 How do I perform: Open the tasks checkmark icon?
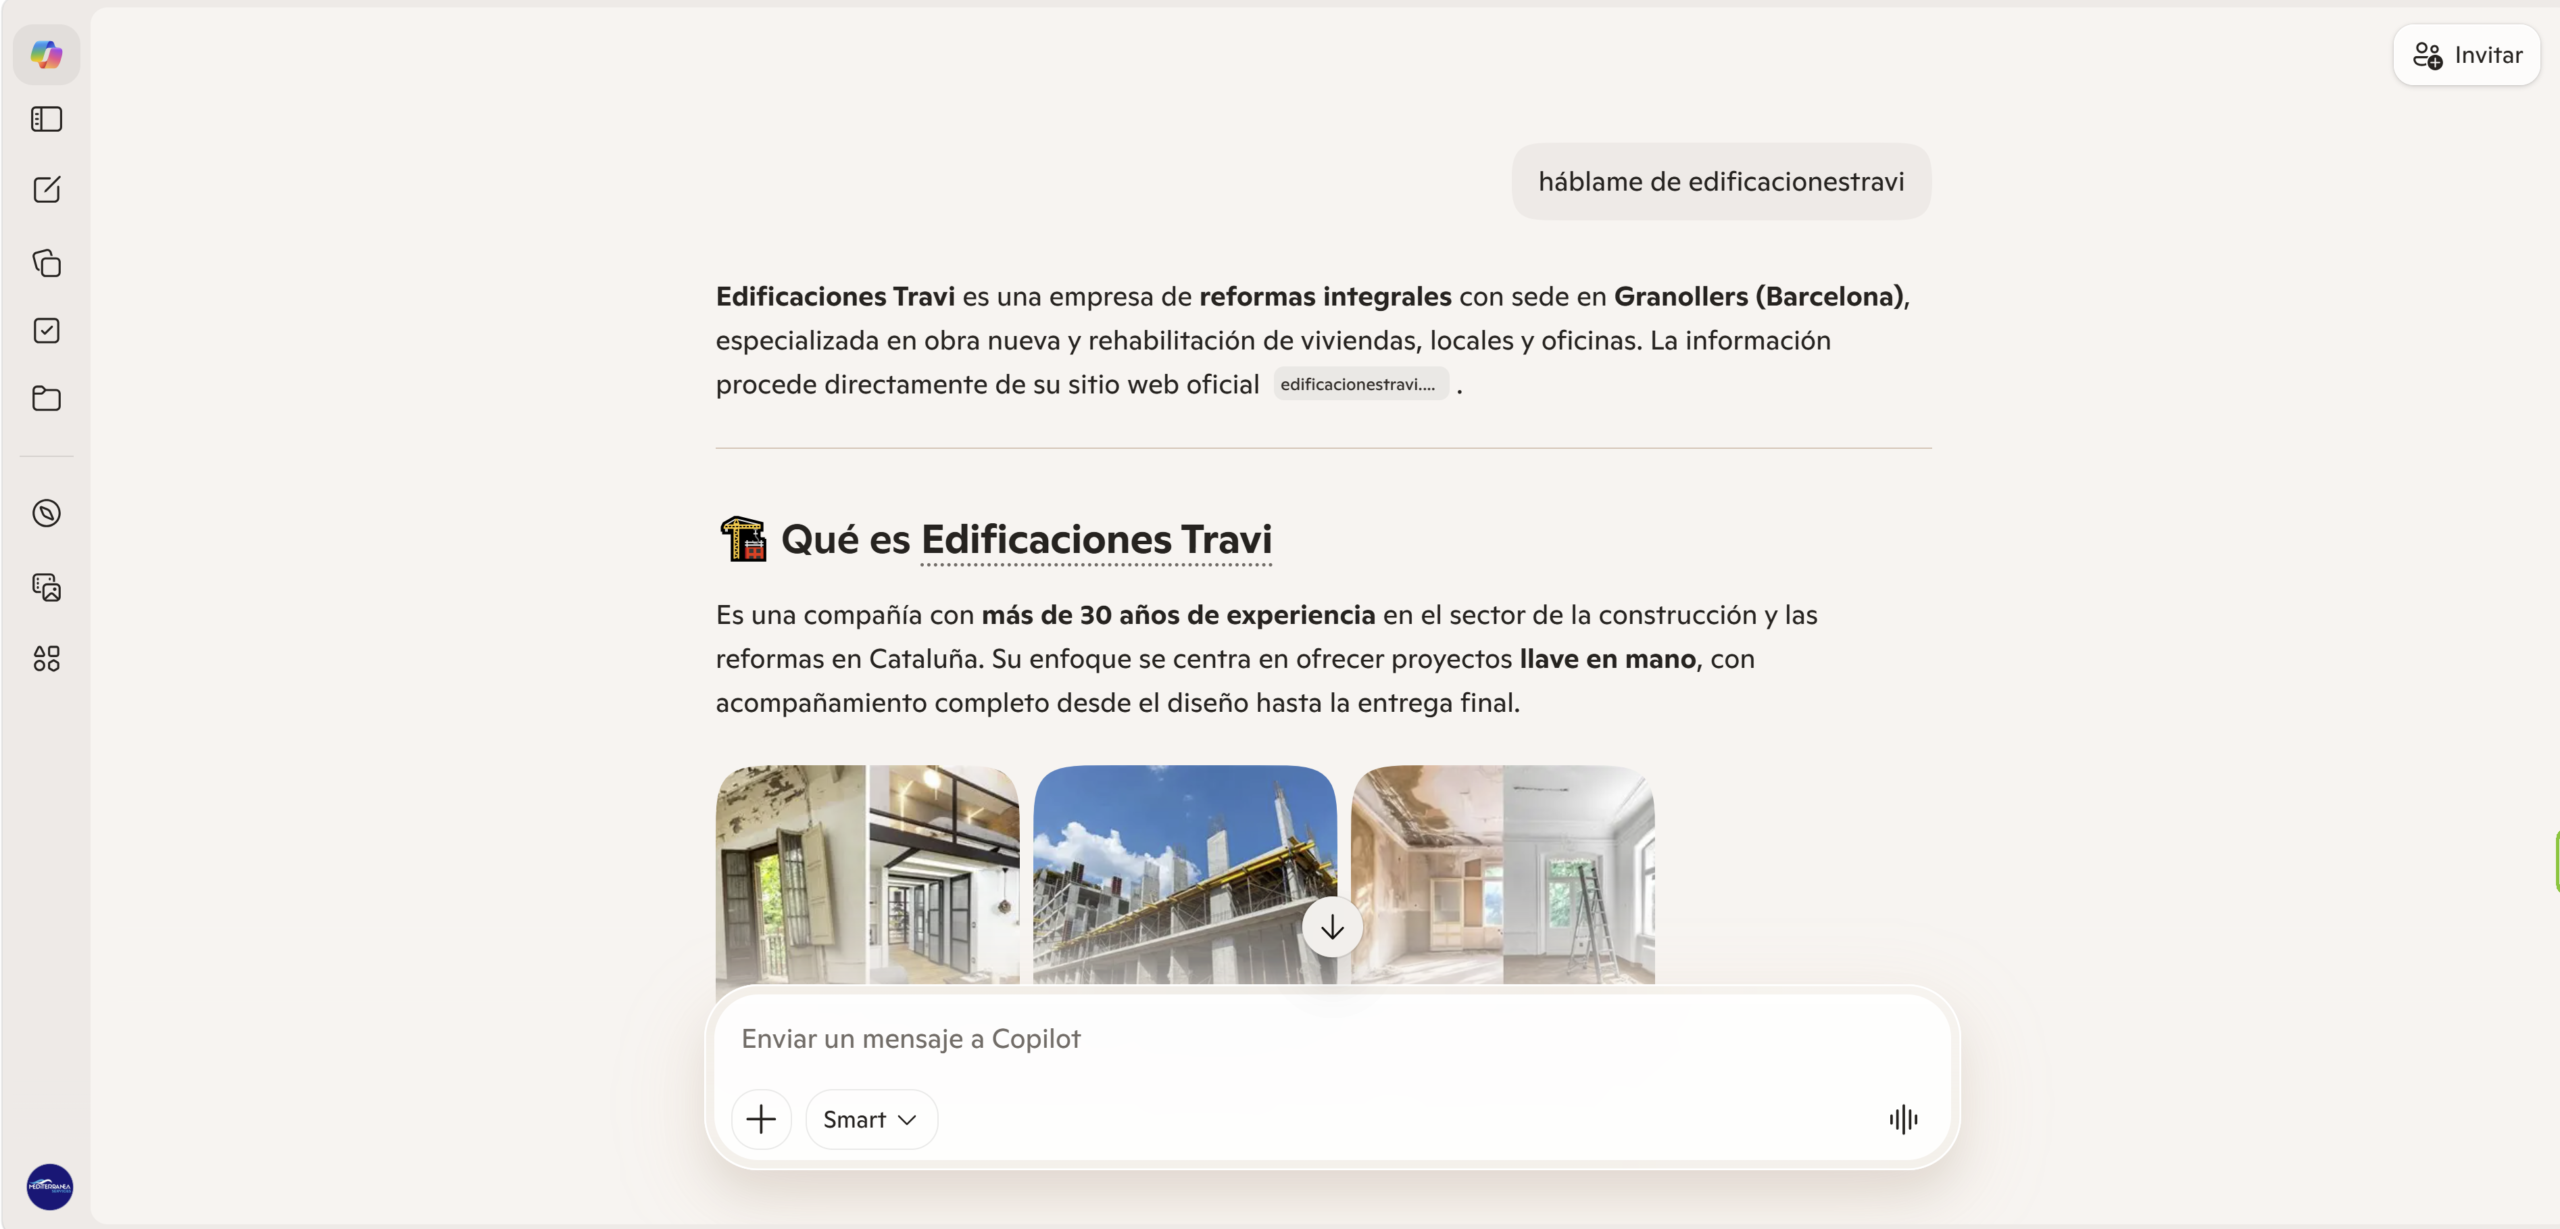(46, 331)
